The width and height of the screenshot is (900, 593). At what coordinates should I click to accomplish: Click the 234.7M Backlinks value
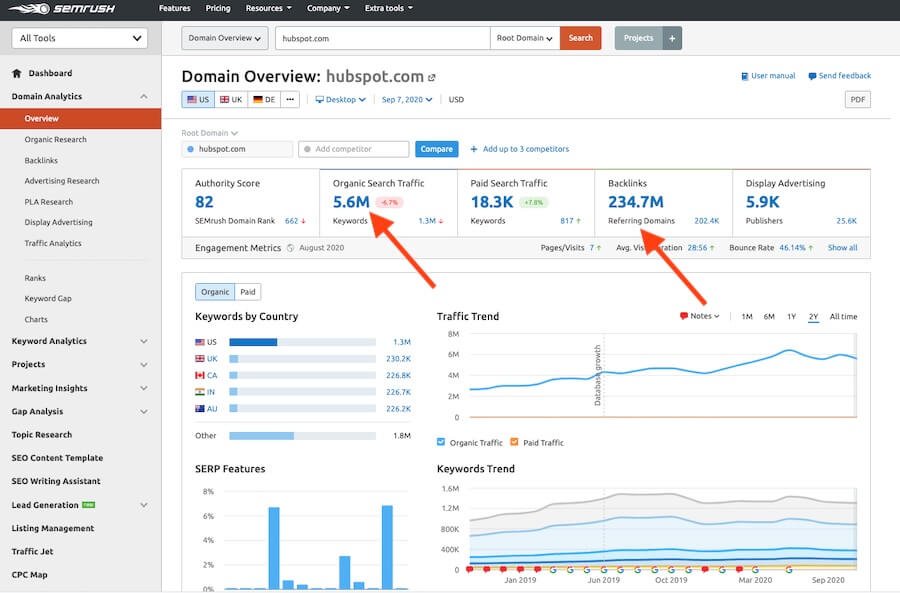(x=636, y=202)
